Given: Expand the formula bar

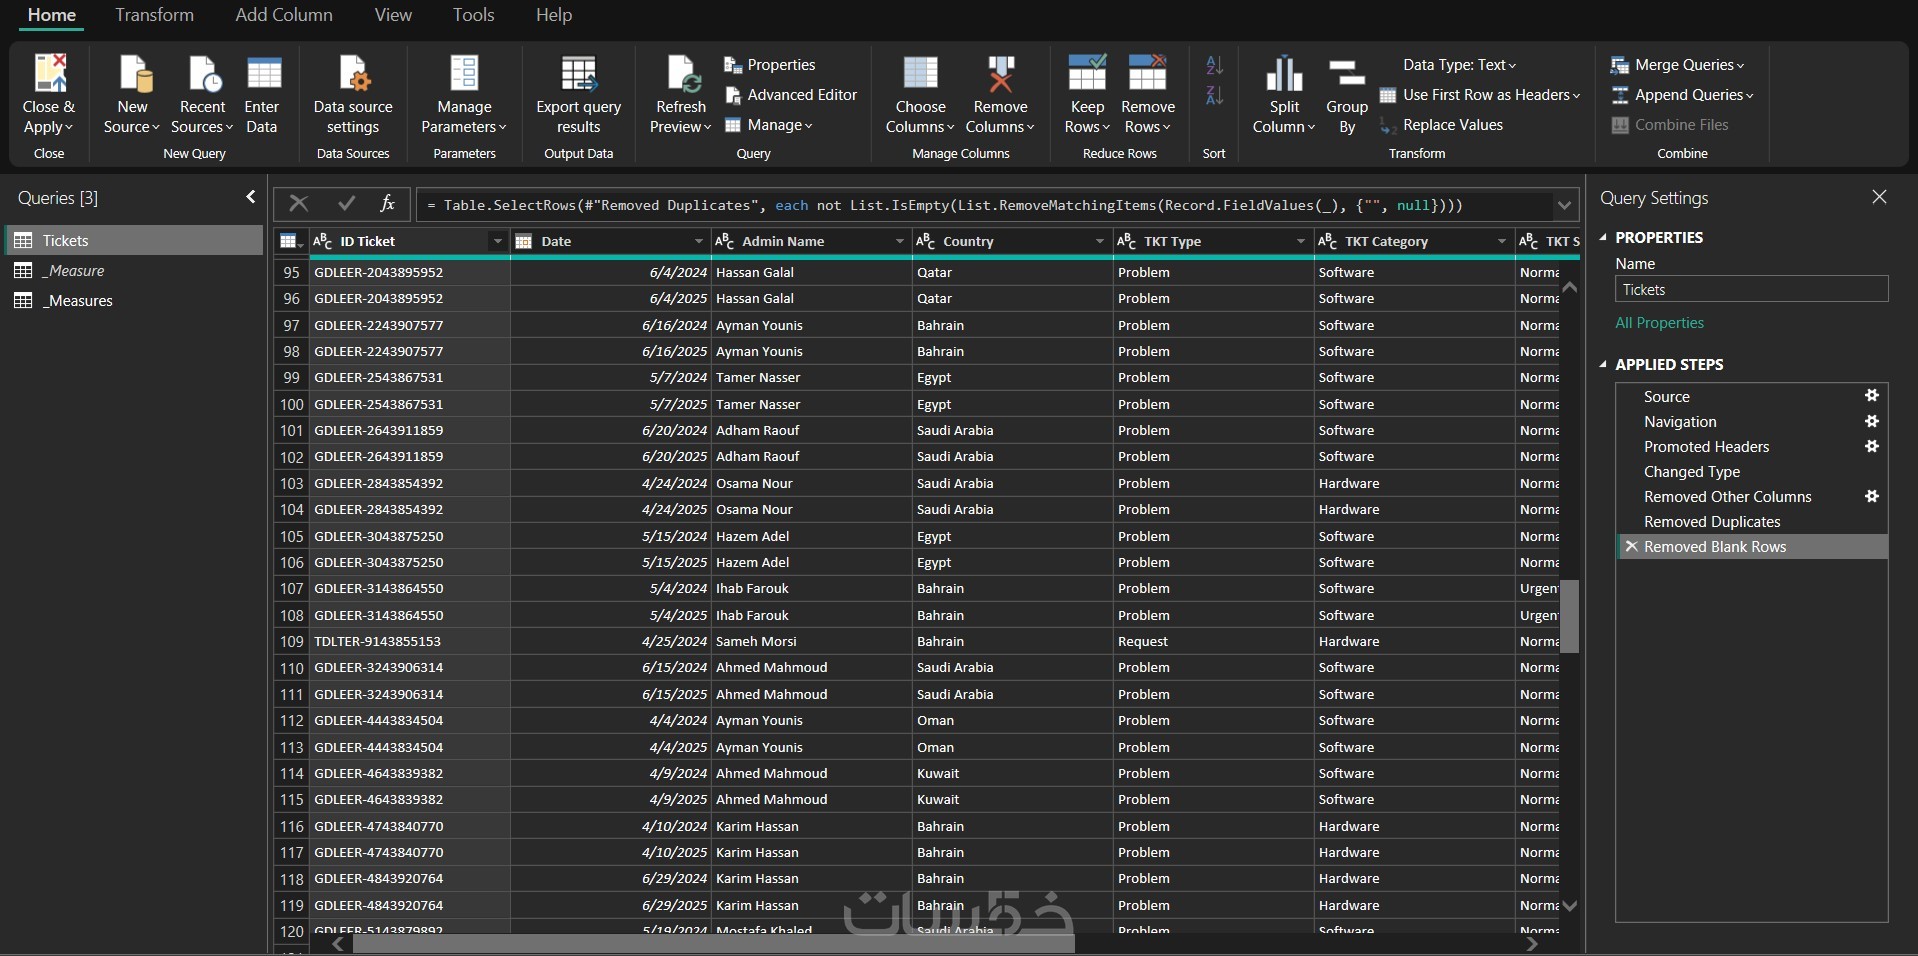Looking at the screenshot, I should tap(1564, 205).
